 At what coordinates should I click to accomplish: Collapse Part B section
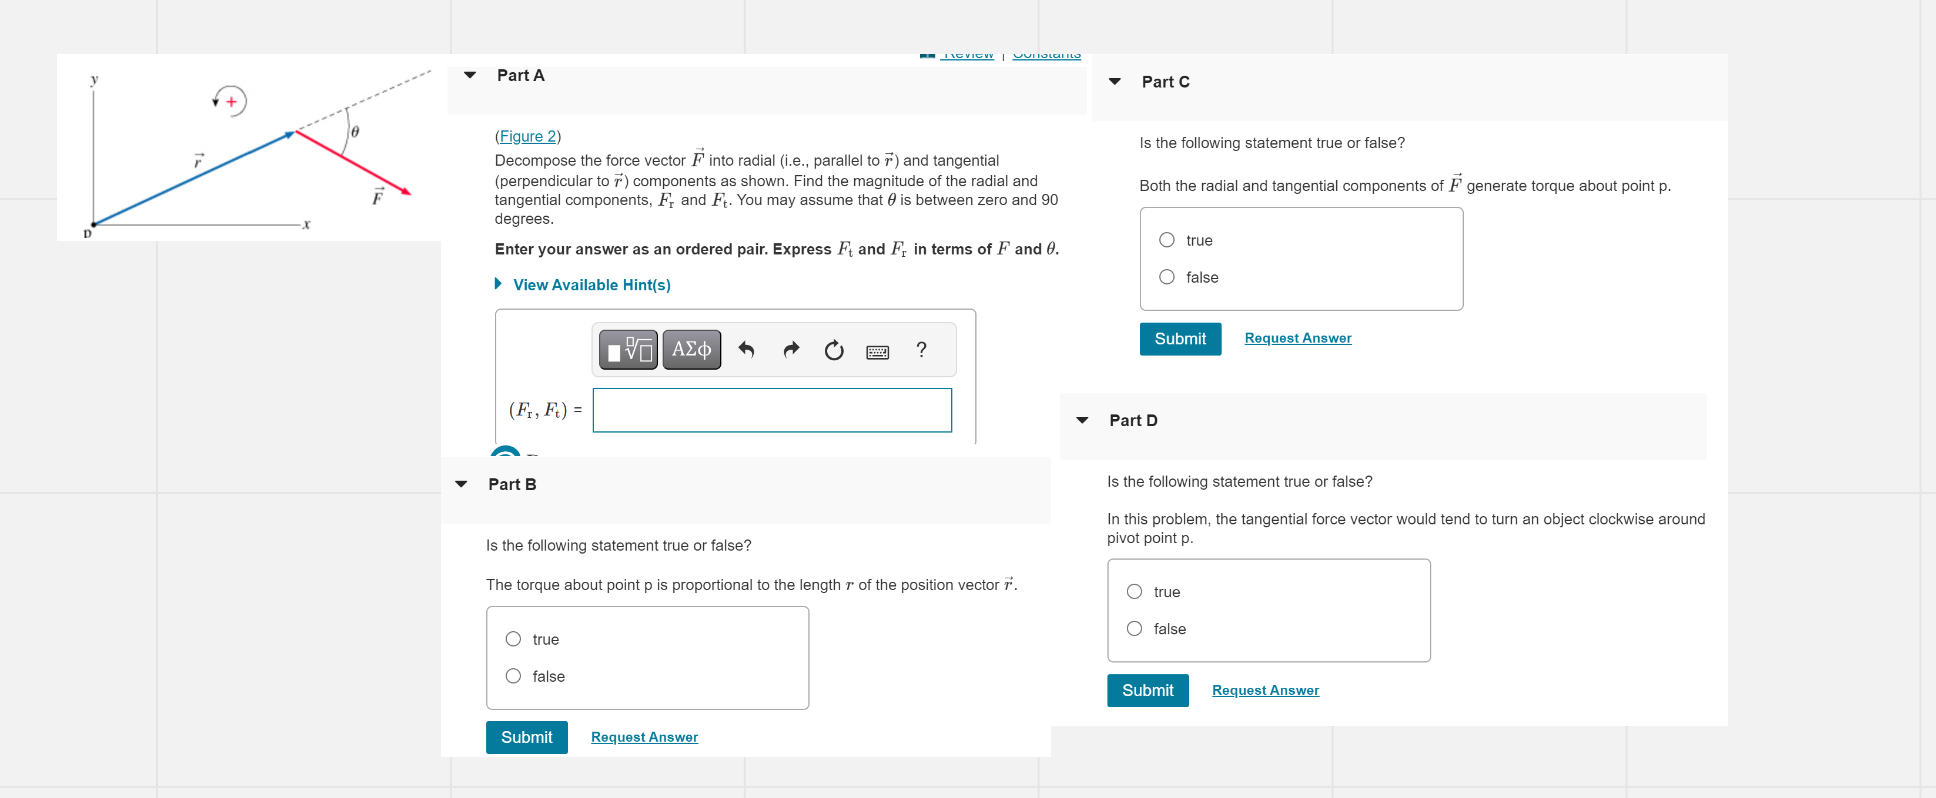click(x=461, y=484)
